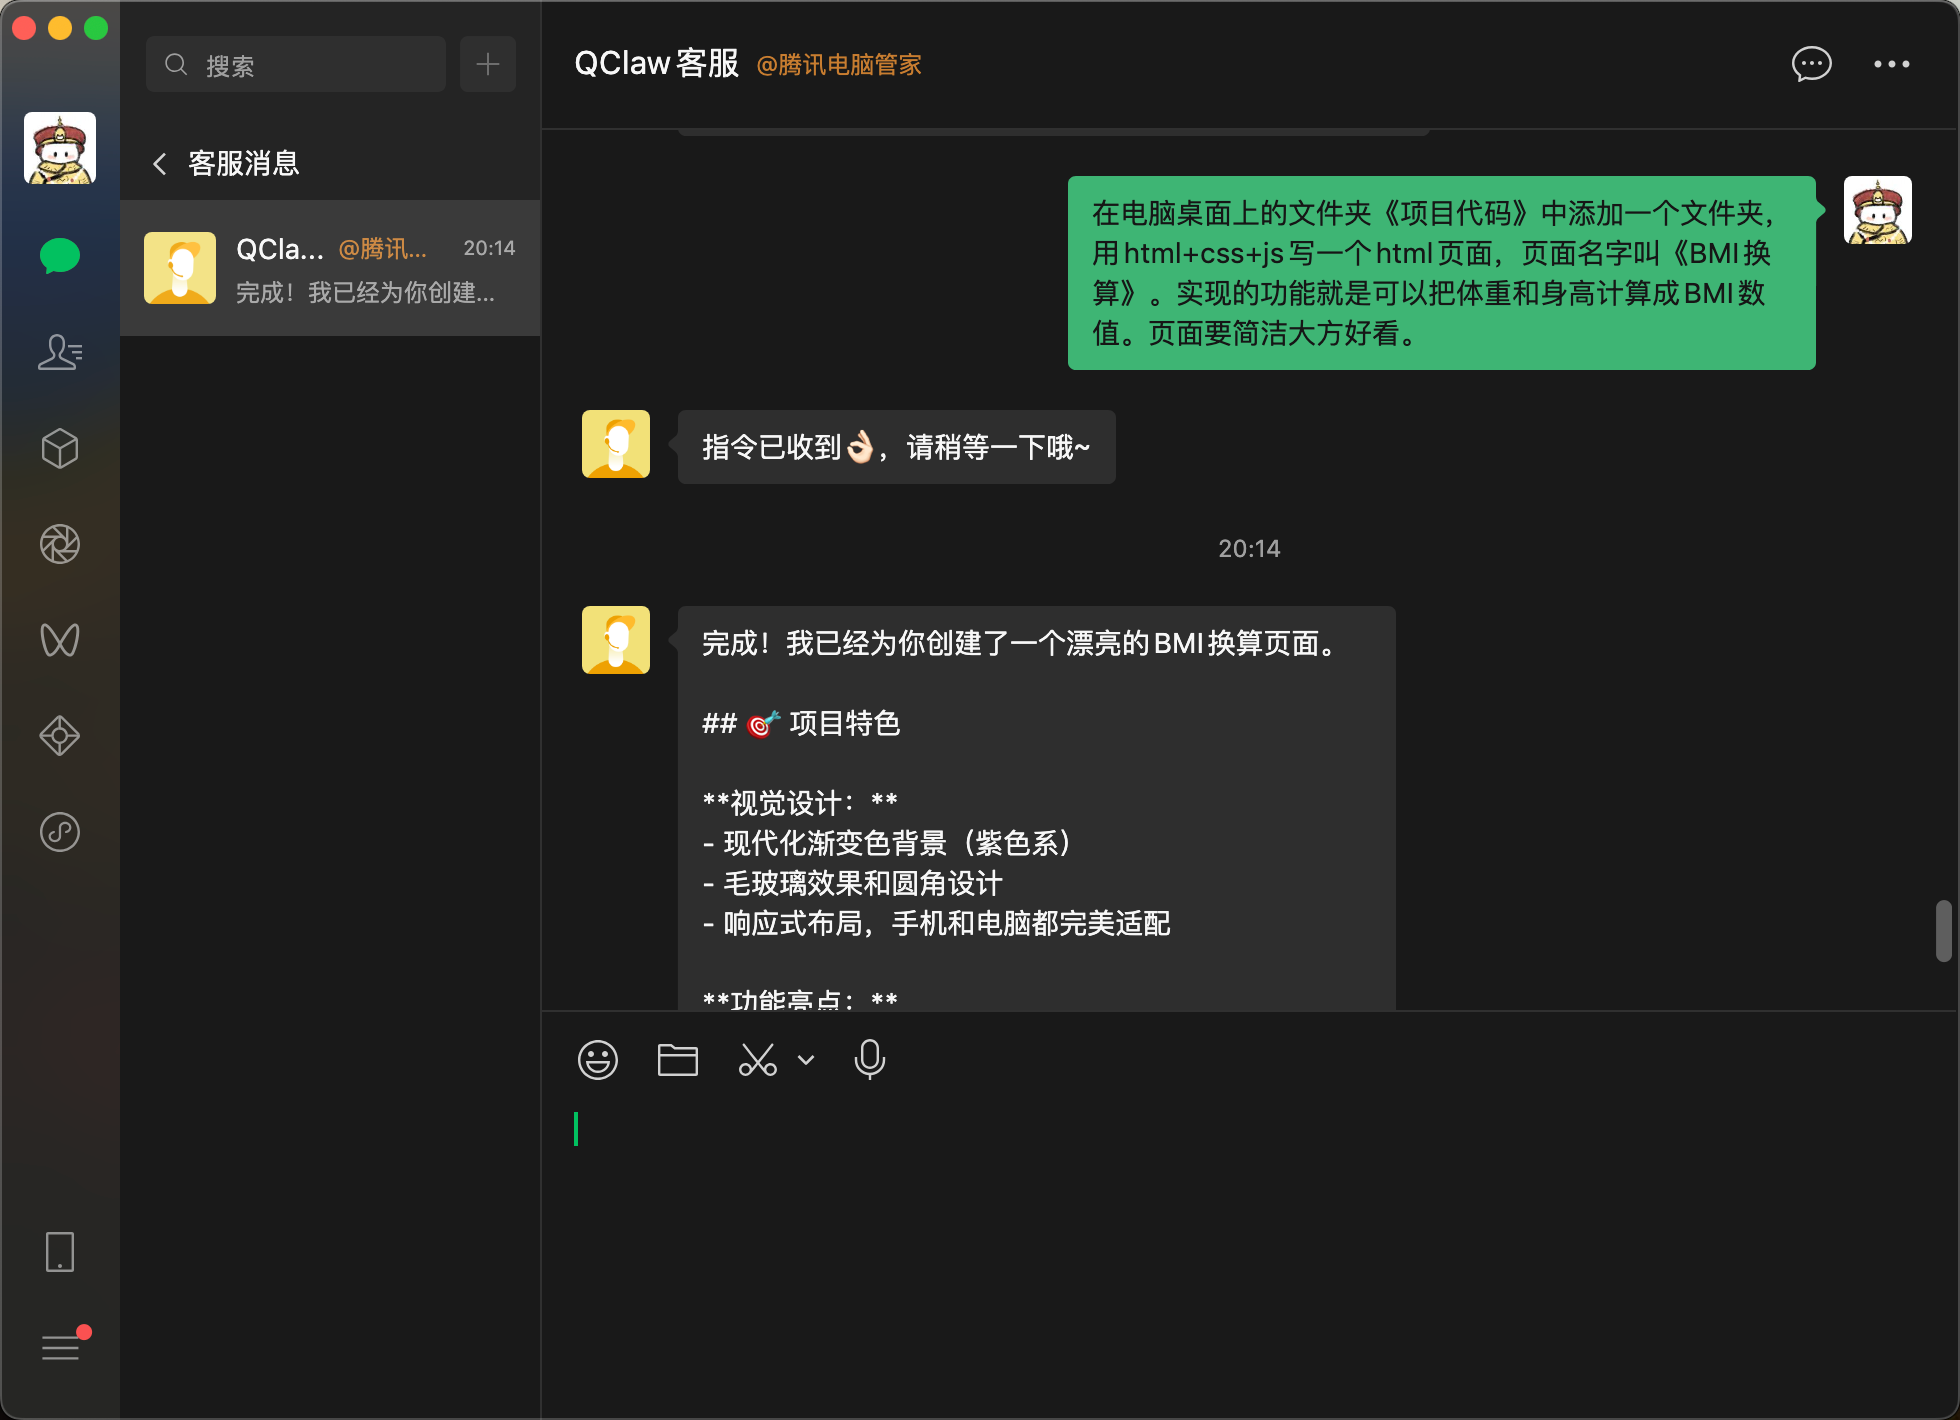Open Mini Programs sidebar icon
Viewport: 1960px width, 1420px height.
(60, 832)
